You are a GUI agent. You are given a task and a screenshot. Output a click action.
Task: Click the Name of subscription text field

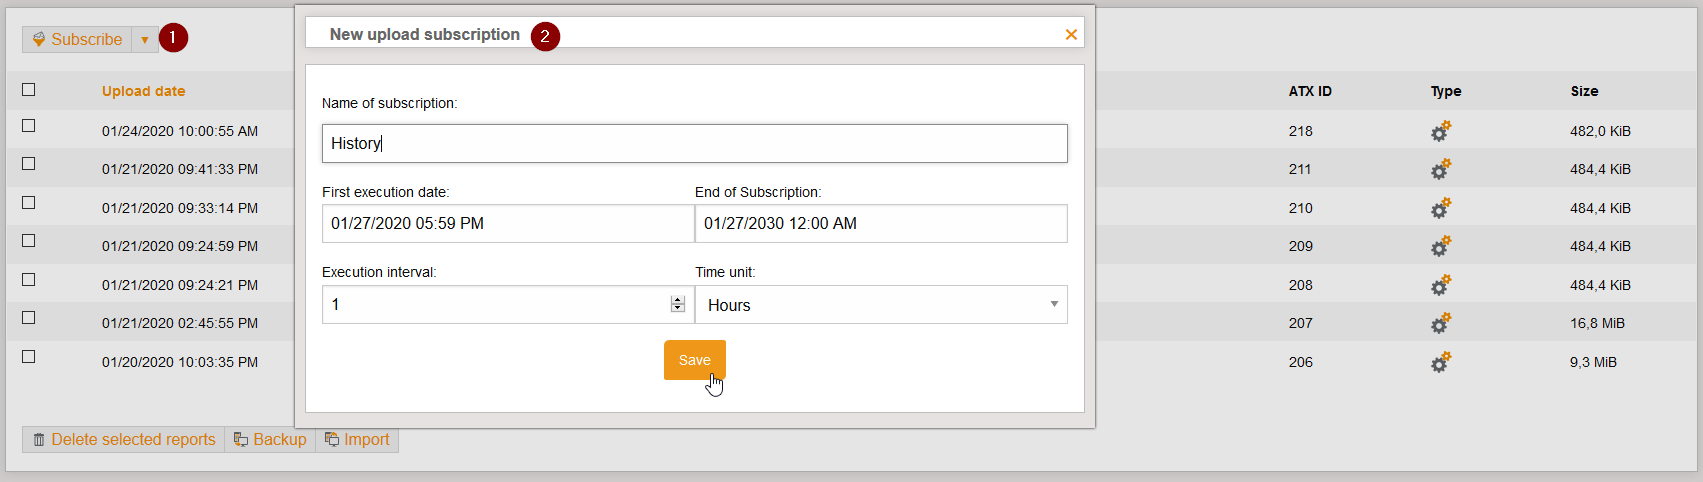[694, 143]
